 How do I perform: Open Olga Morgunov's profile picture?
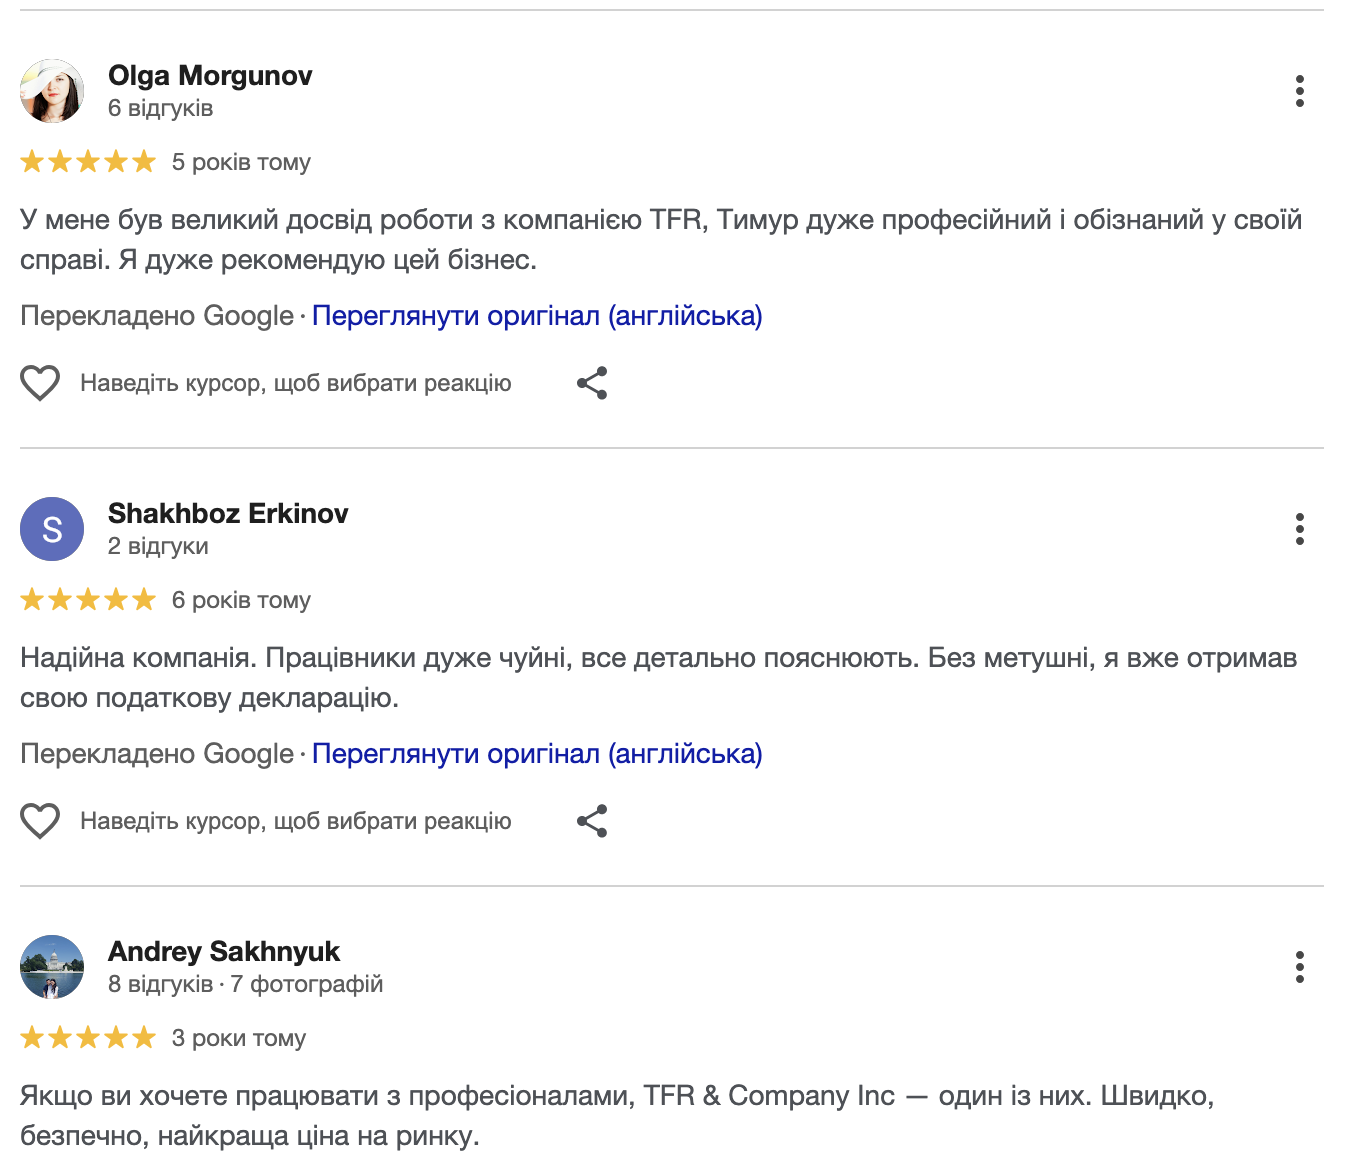click(52, 91)
